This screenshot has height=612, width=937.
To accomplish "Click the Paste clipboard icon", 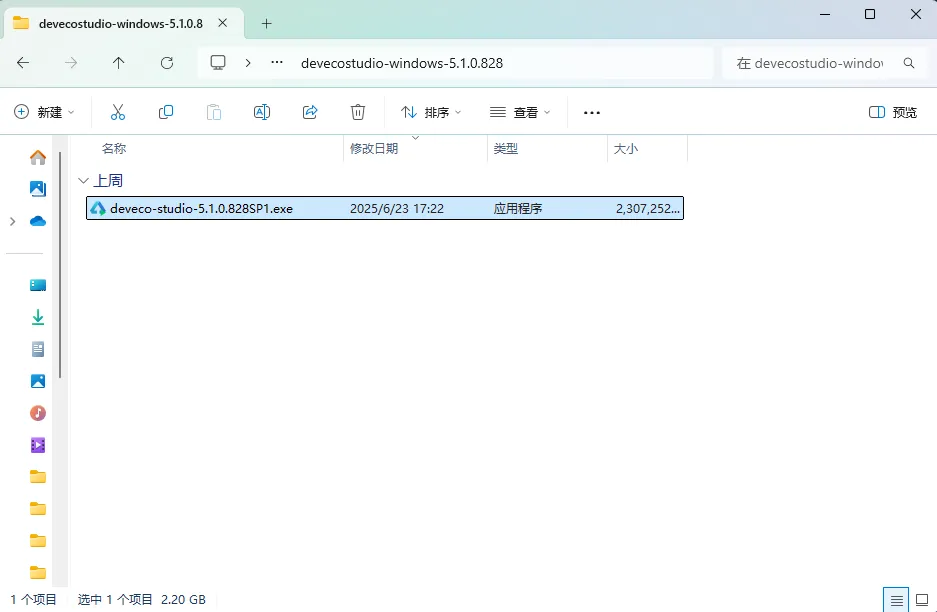I will click(x=214, y=112).
